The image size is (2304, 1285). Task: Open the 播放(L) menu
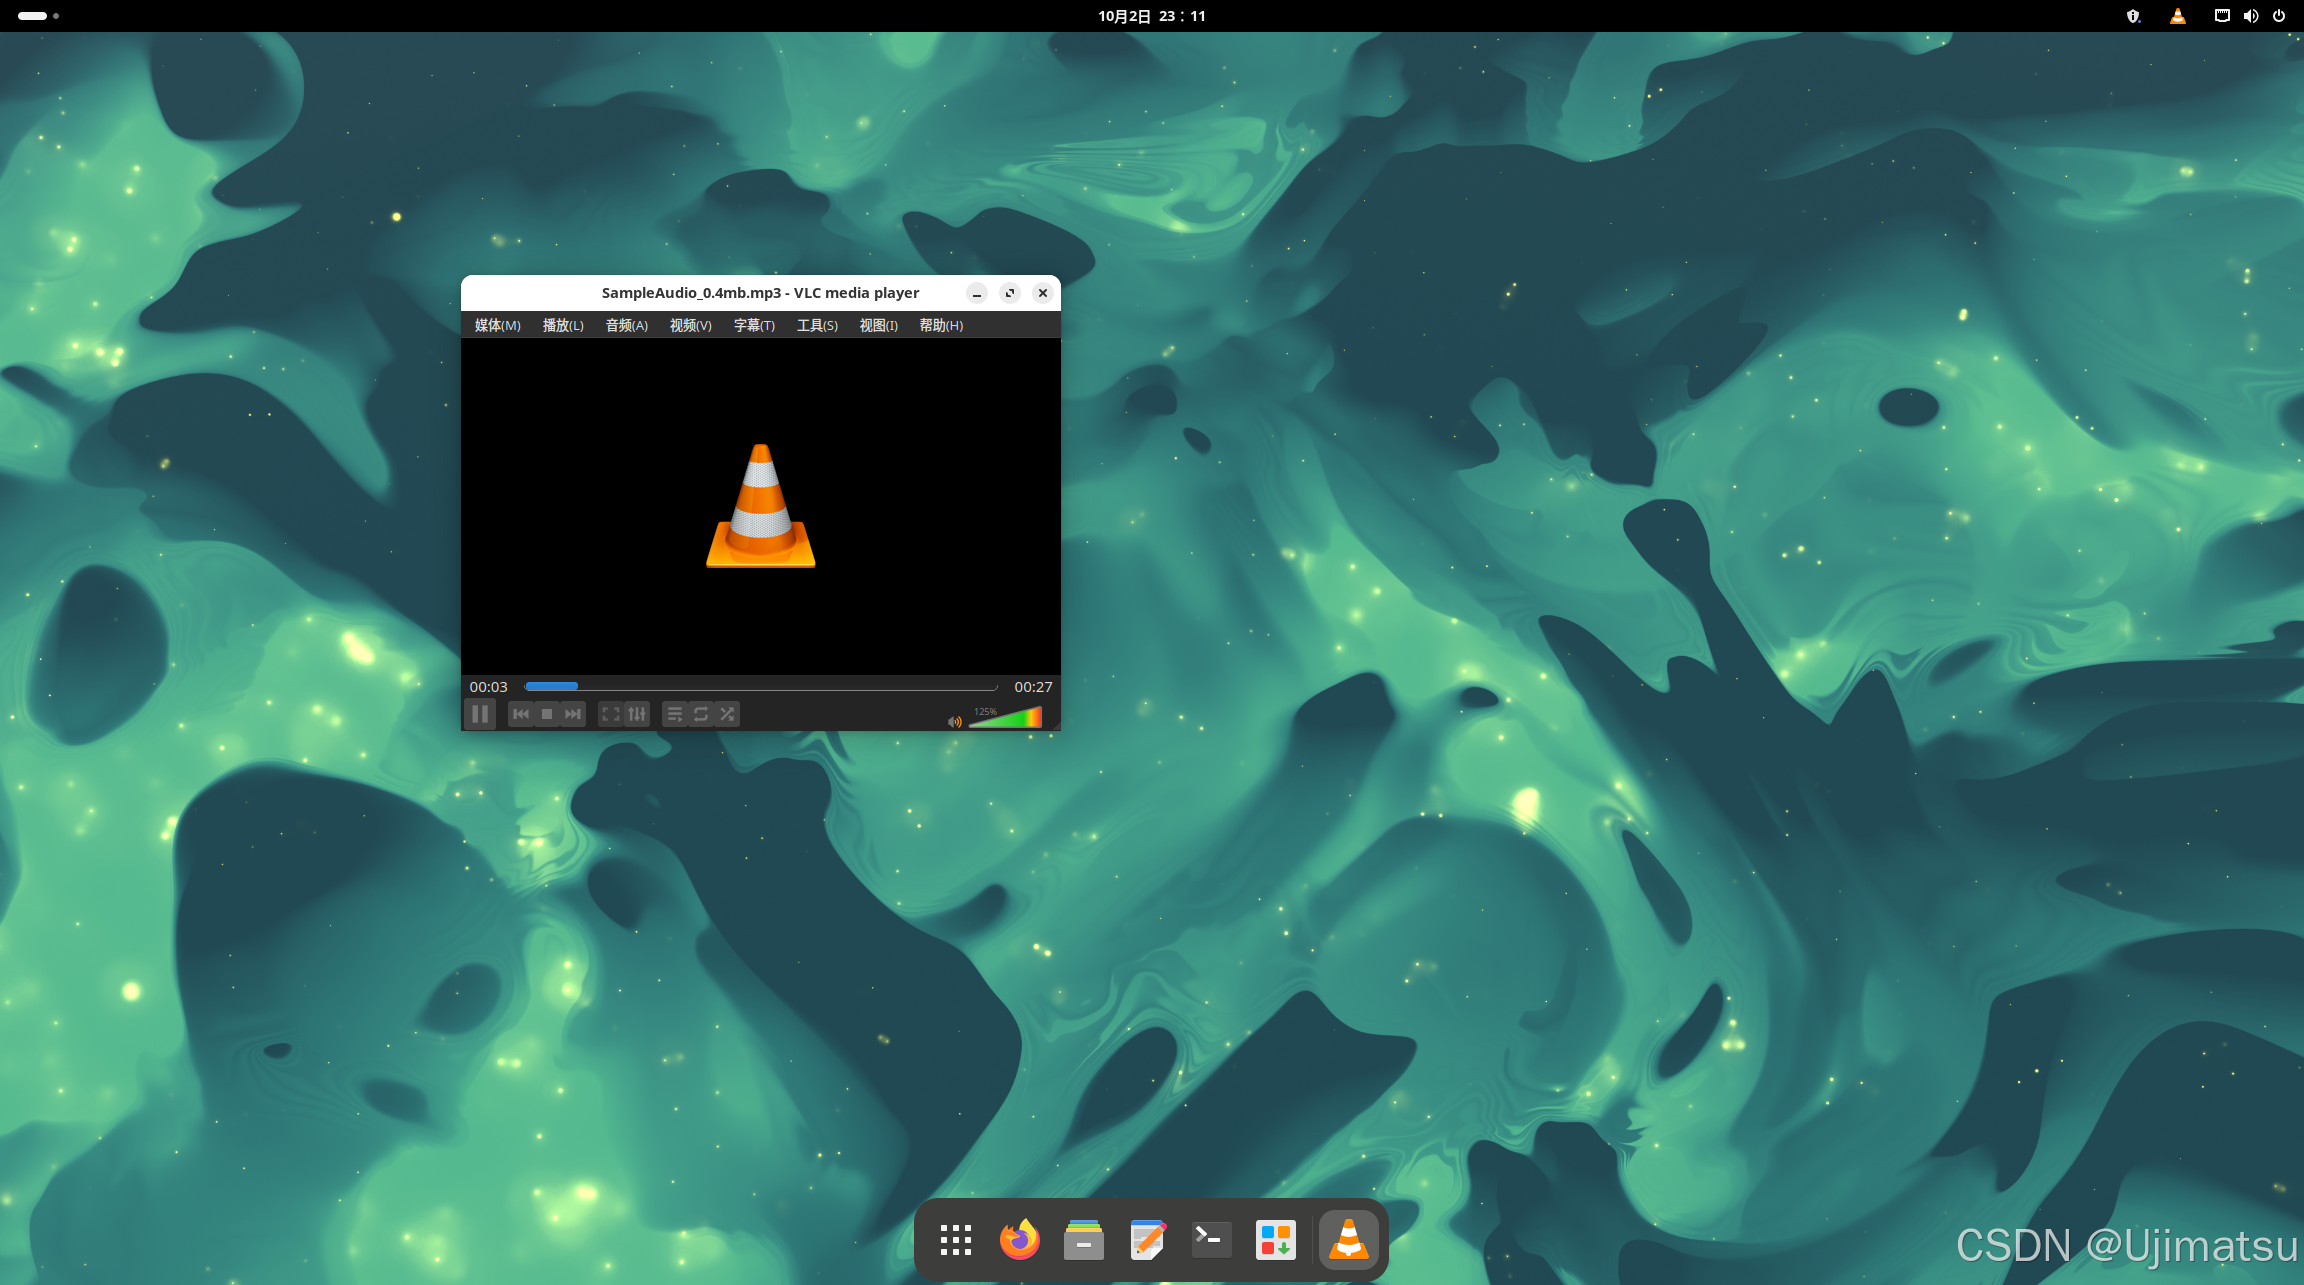point(562,325)
